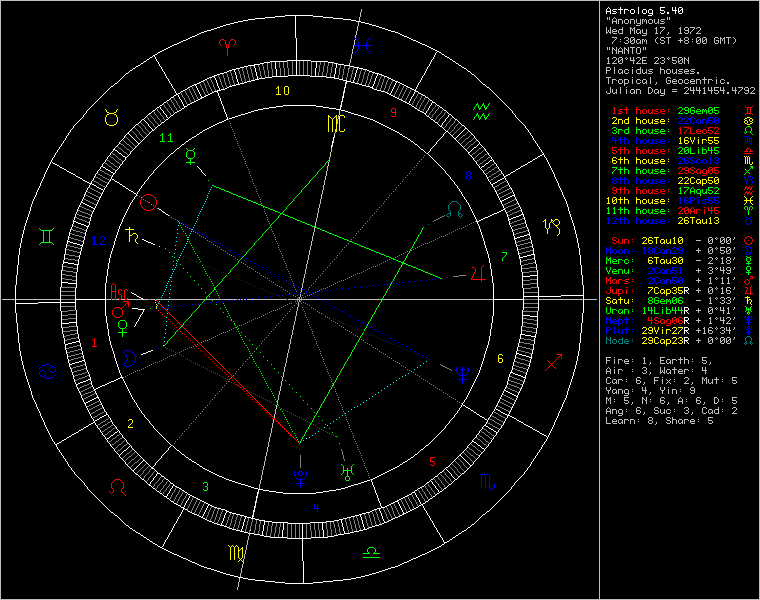Click the '7:30am (ST +8:00 GMT)' time line

[x=674, y=41]
